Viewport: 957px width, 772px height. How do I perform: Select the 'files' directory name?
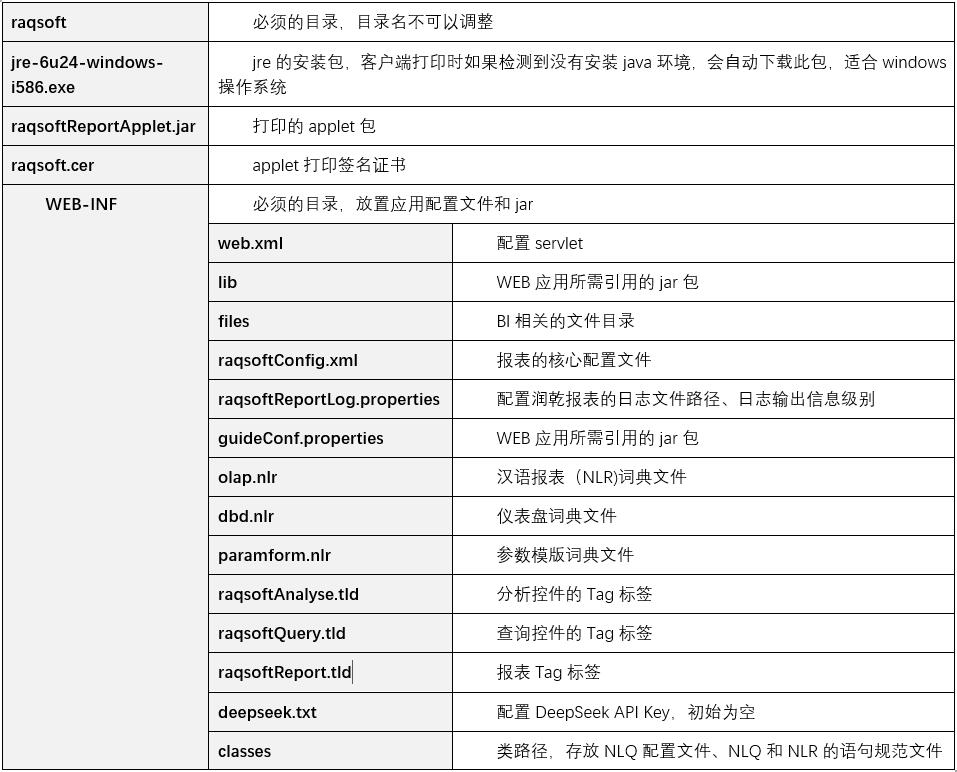tap(234, 322)
